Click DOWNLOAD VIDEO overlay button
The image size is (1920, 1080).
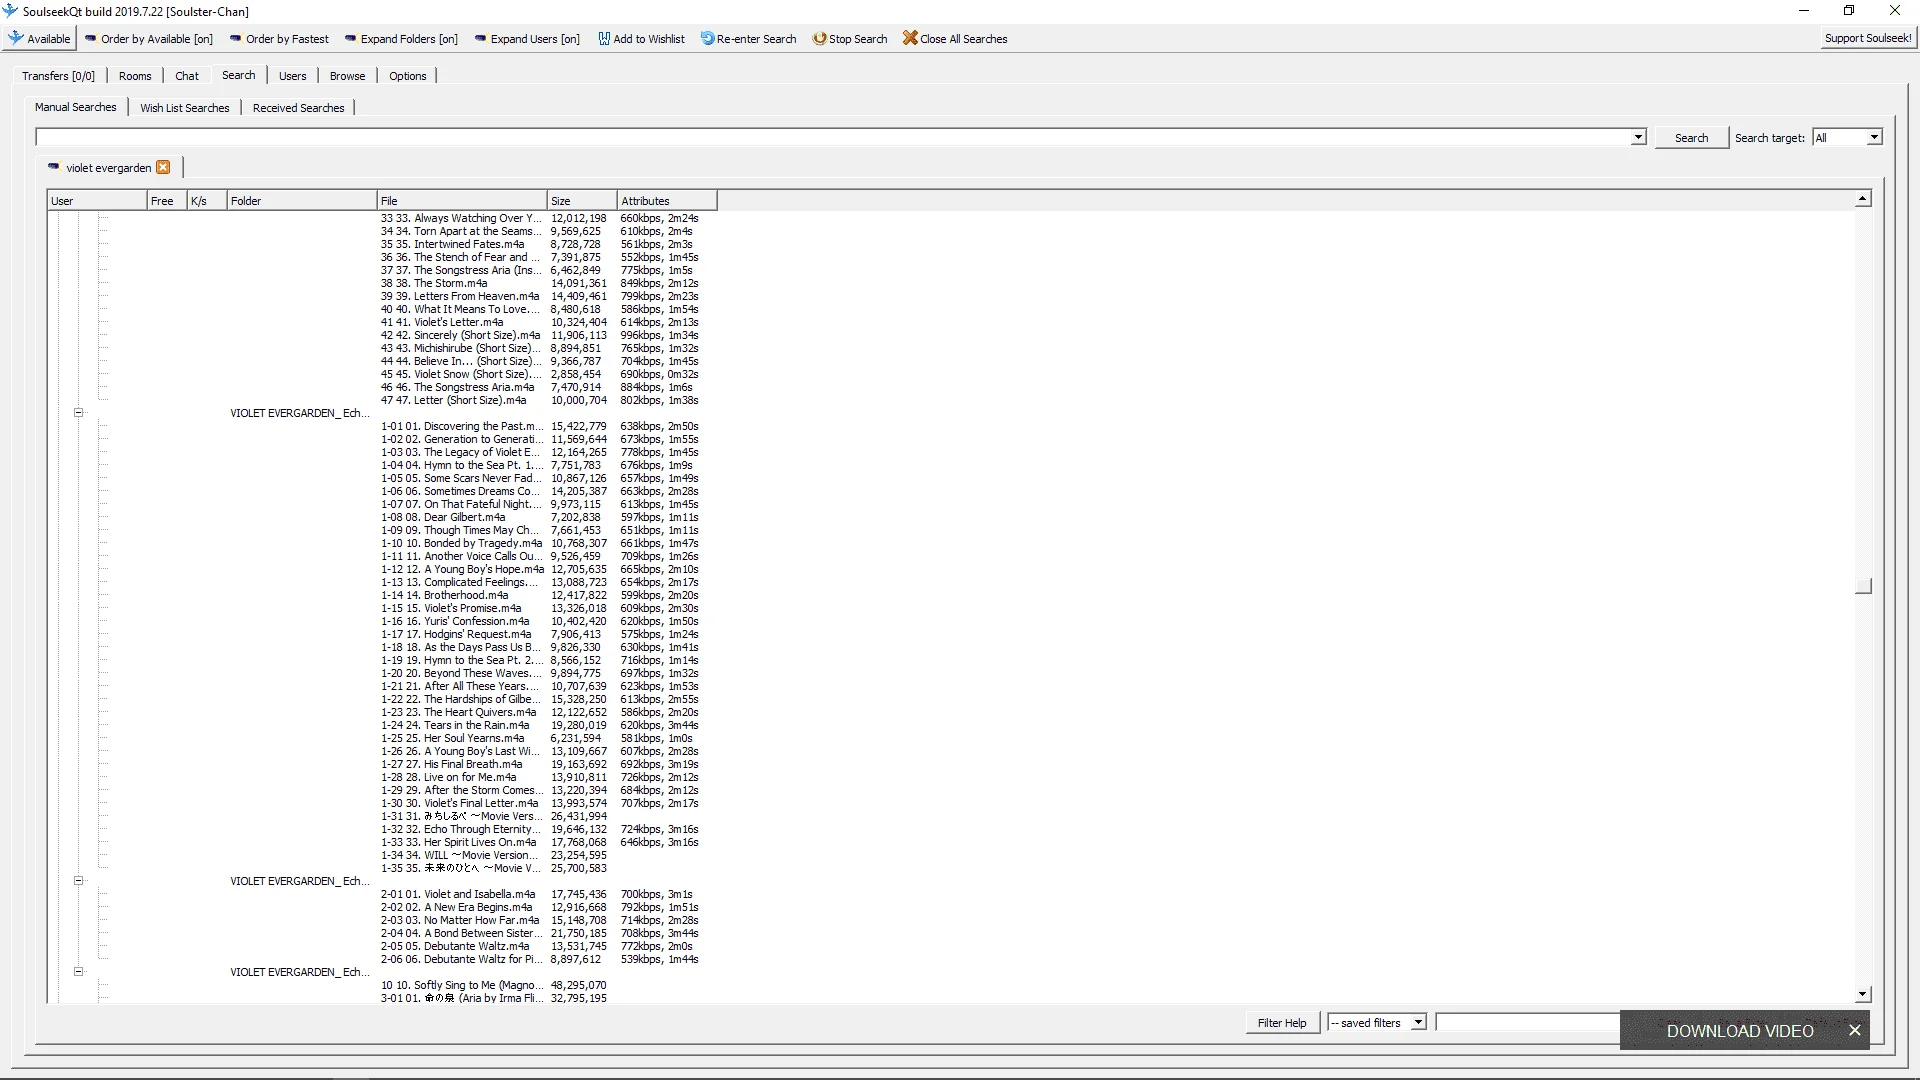(x=1739, y=1031)
